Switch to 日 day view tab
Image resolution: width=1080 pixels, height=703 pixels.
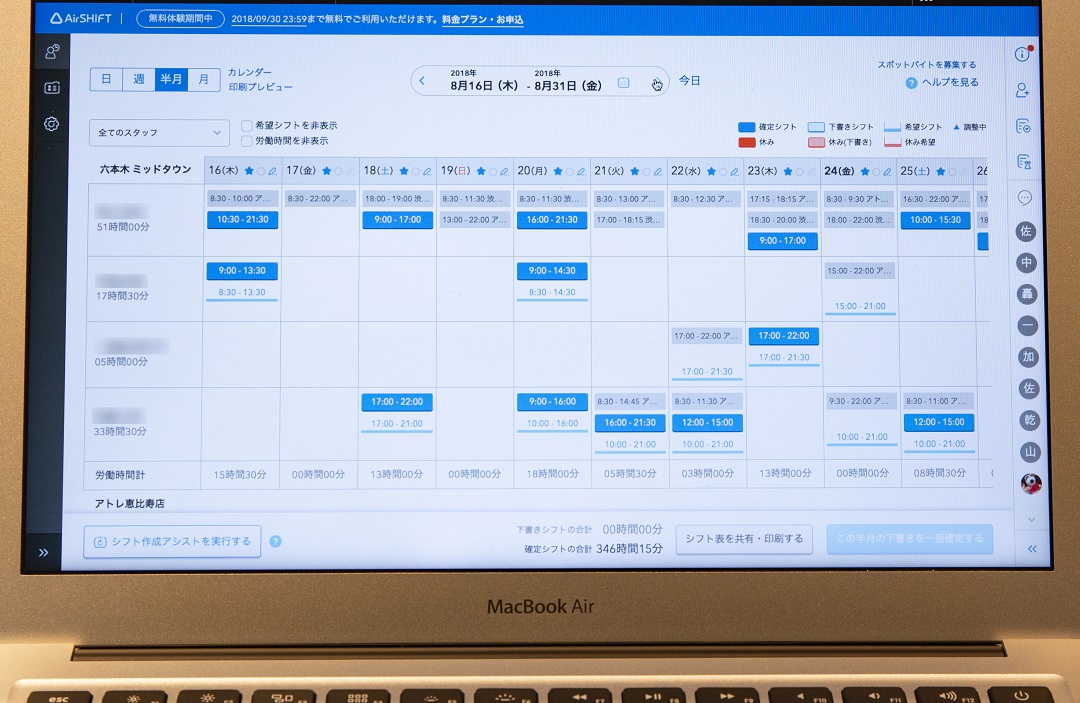coord(106,79)
